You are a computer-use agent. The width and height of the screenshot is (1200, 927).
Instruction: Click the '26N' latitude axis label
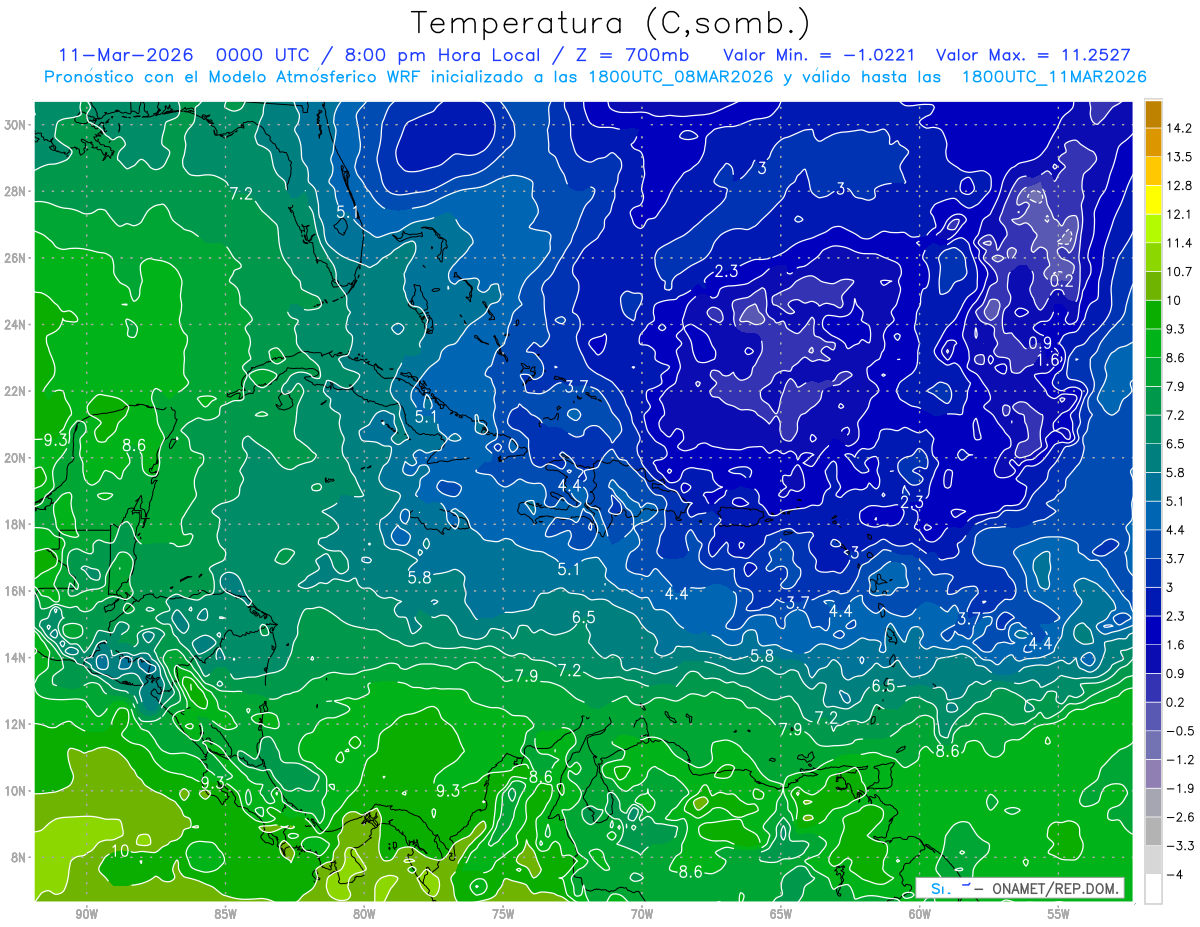pos(16,258)
